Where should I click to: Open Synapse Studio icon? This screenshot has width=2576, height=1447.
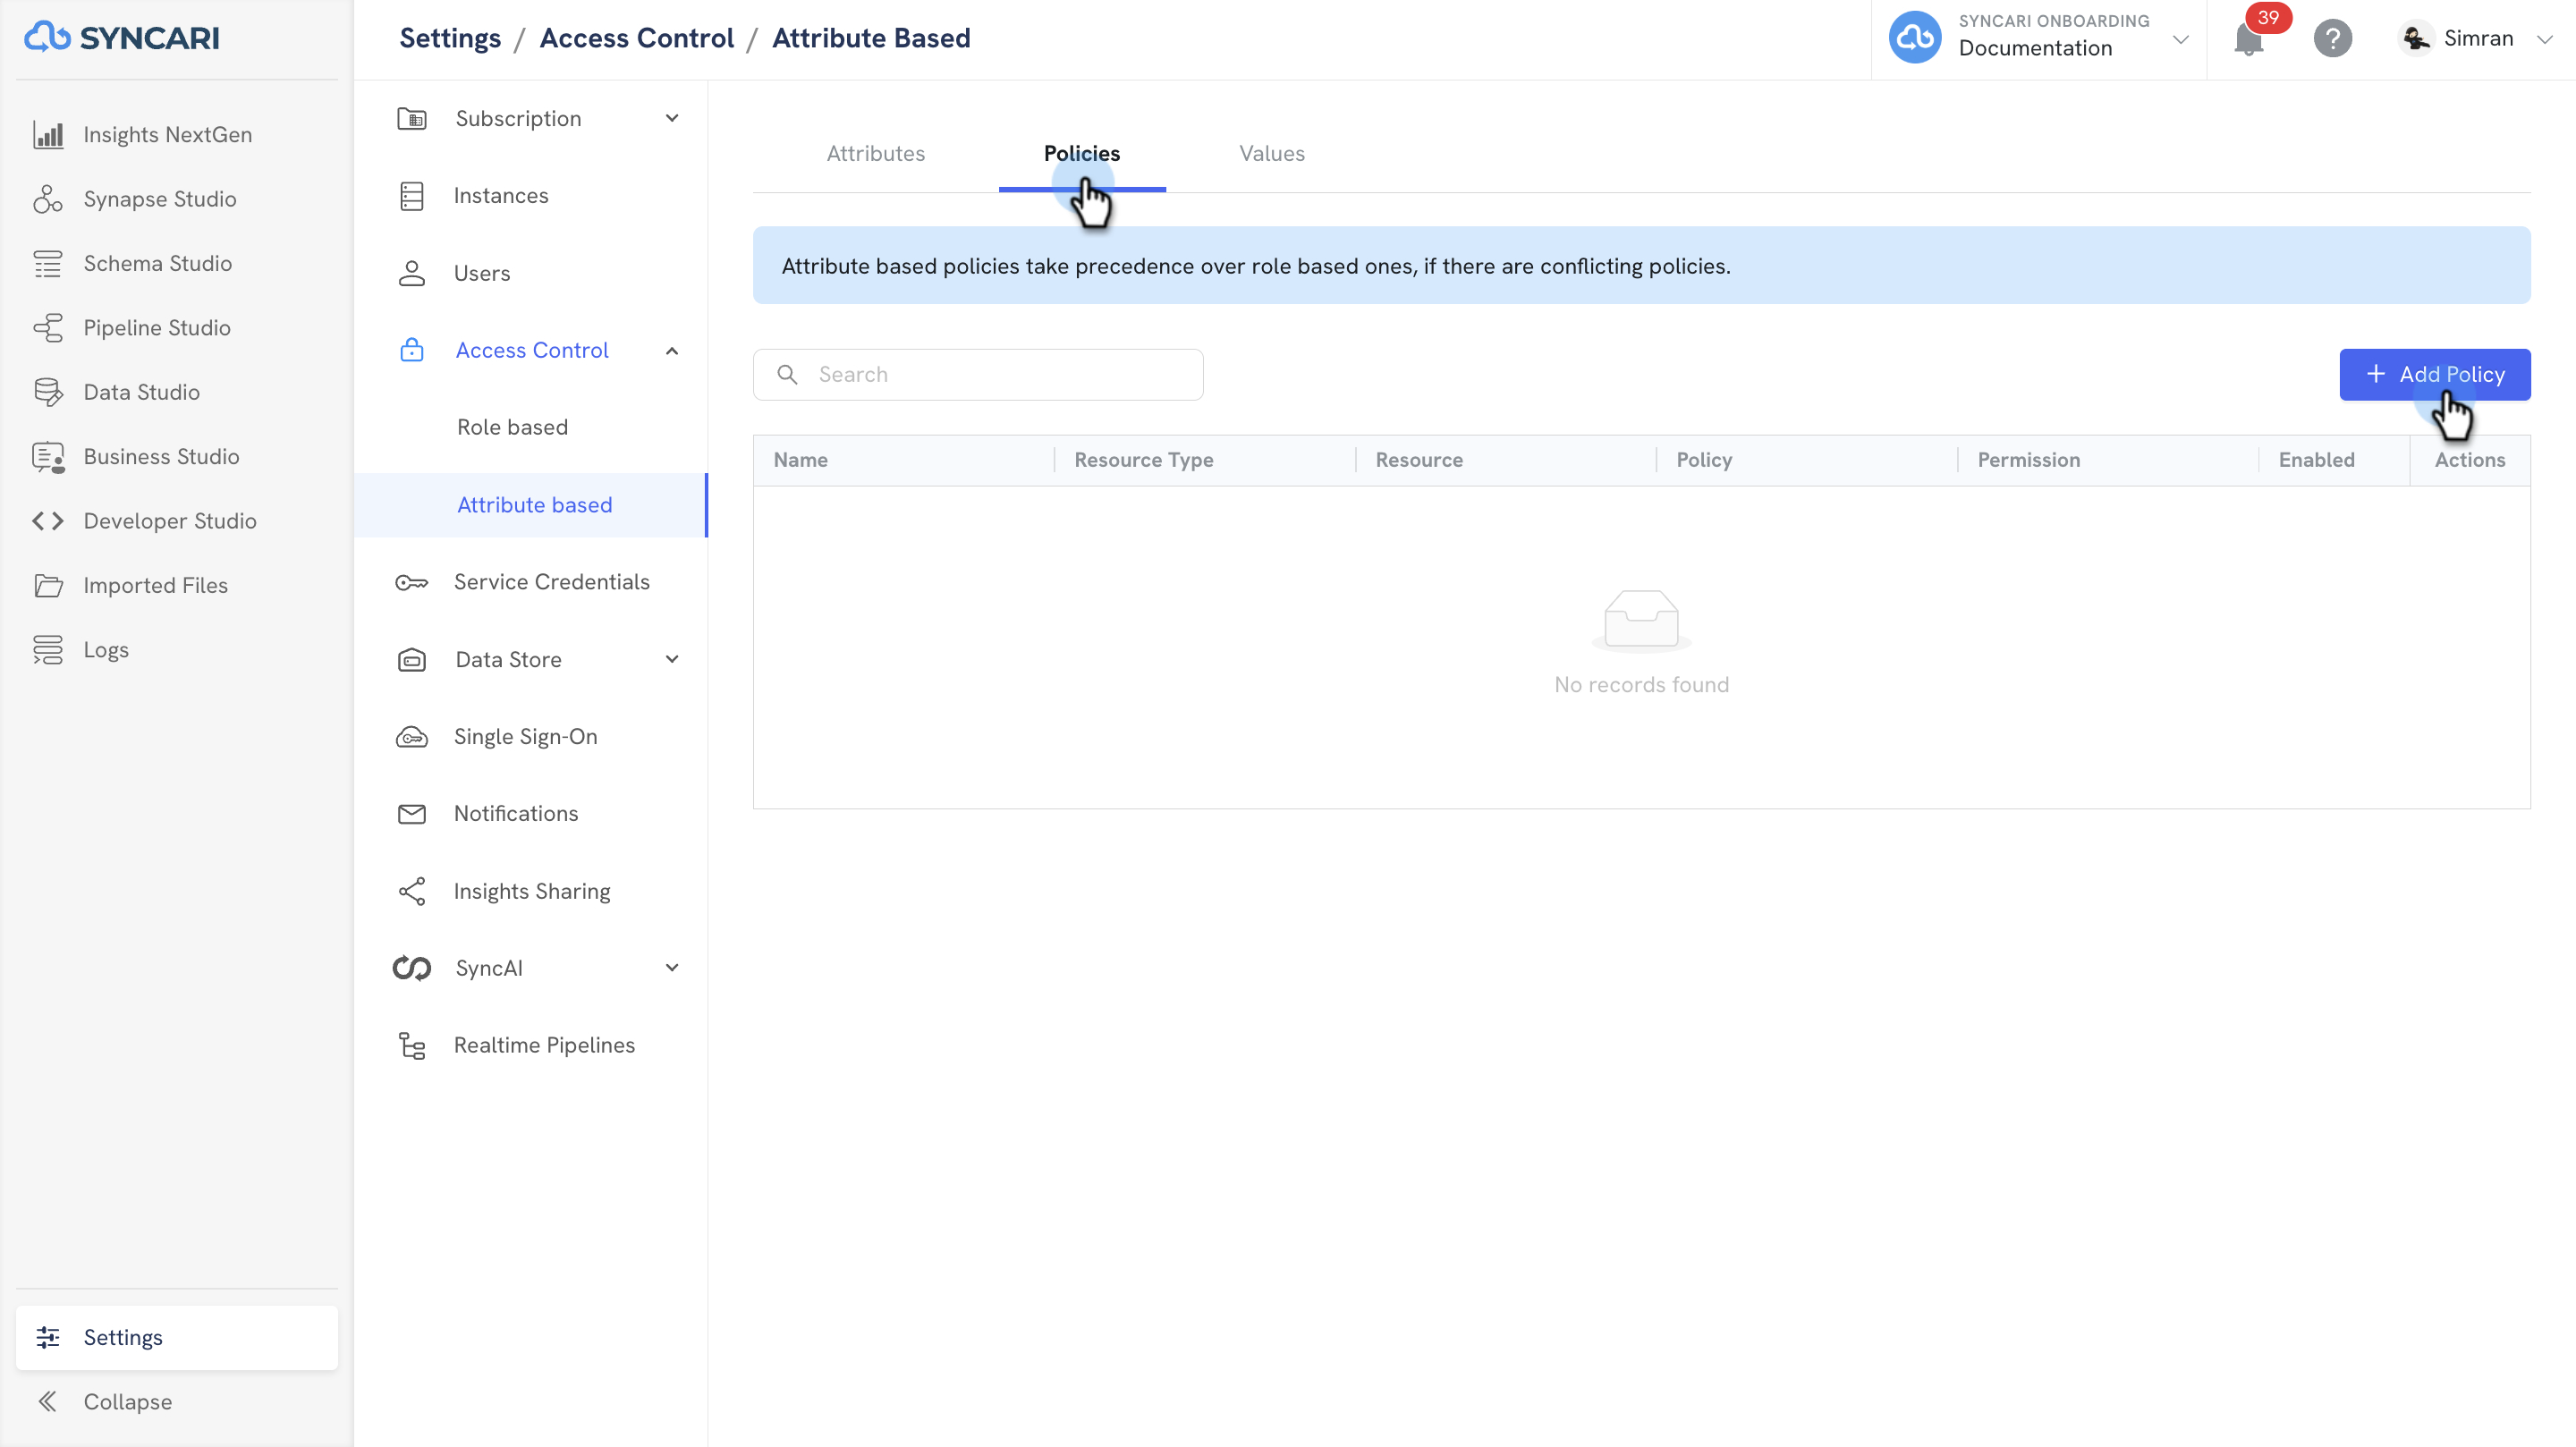48,199
